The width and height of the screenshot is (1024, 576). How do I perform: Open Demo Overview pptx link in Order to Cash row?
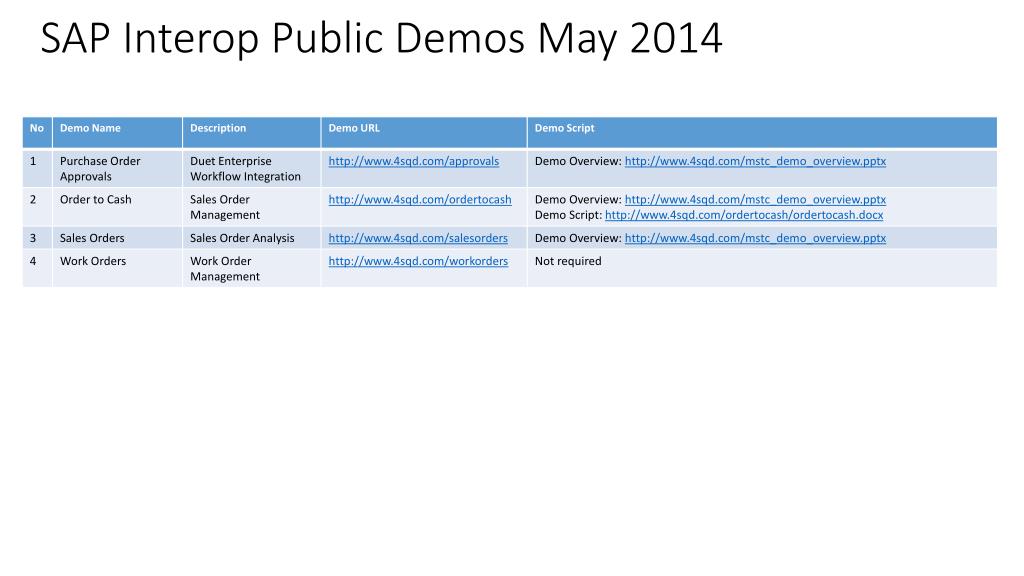(x=755, y=200)
